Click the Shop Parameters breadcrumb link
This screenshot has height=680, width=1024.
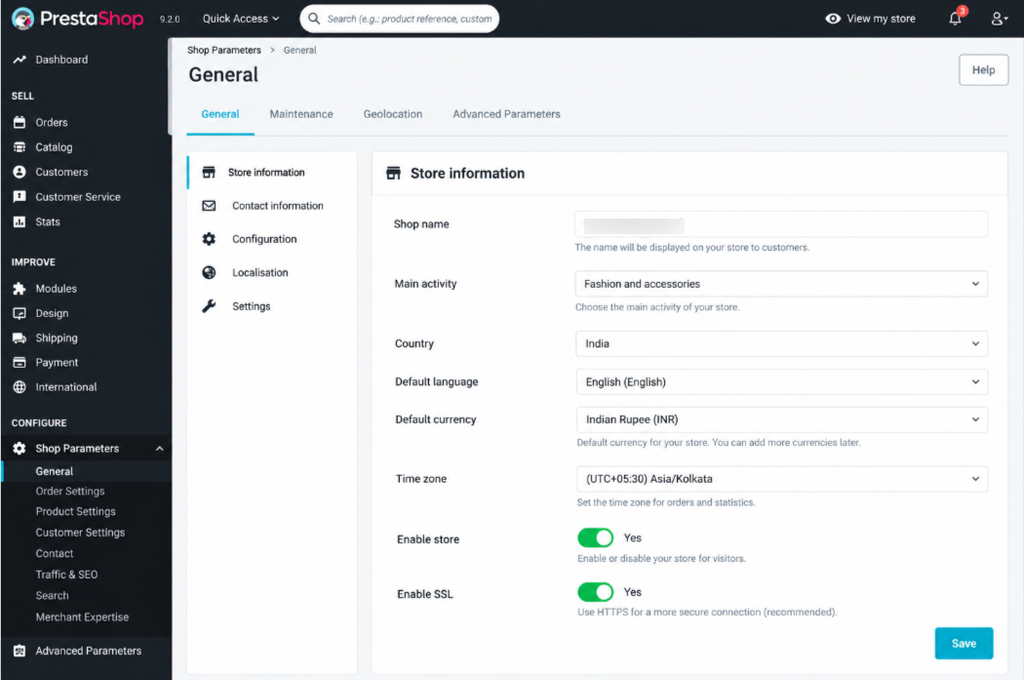click(224, 50)
